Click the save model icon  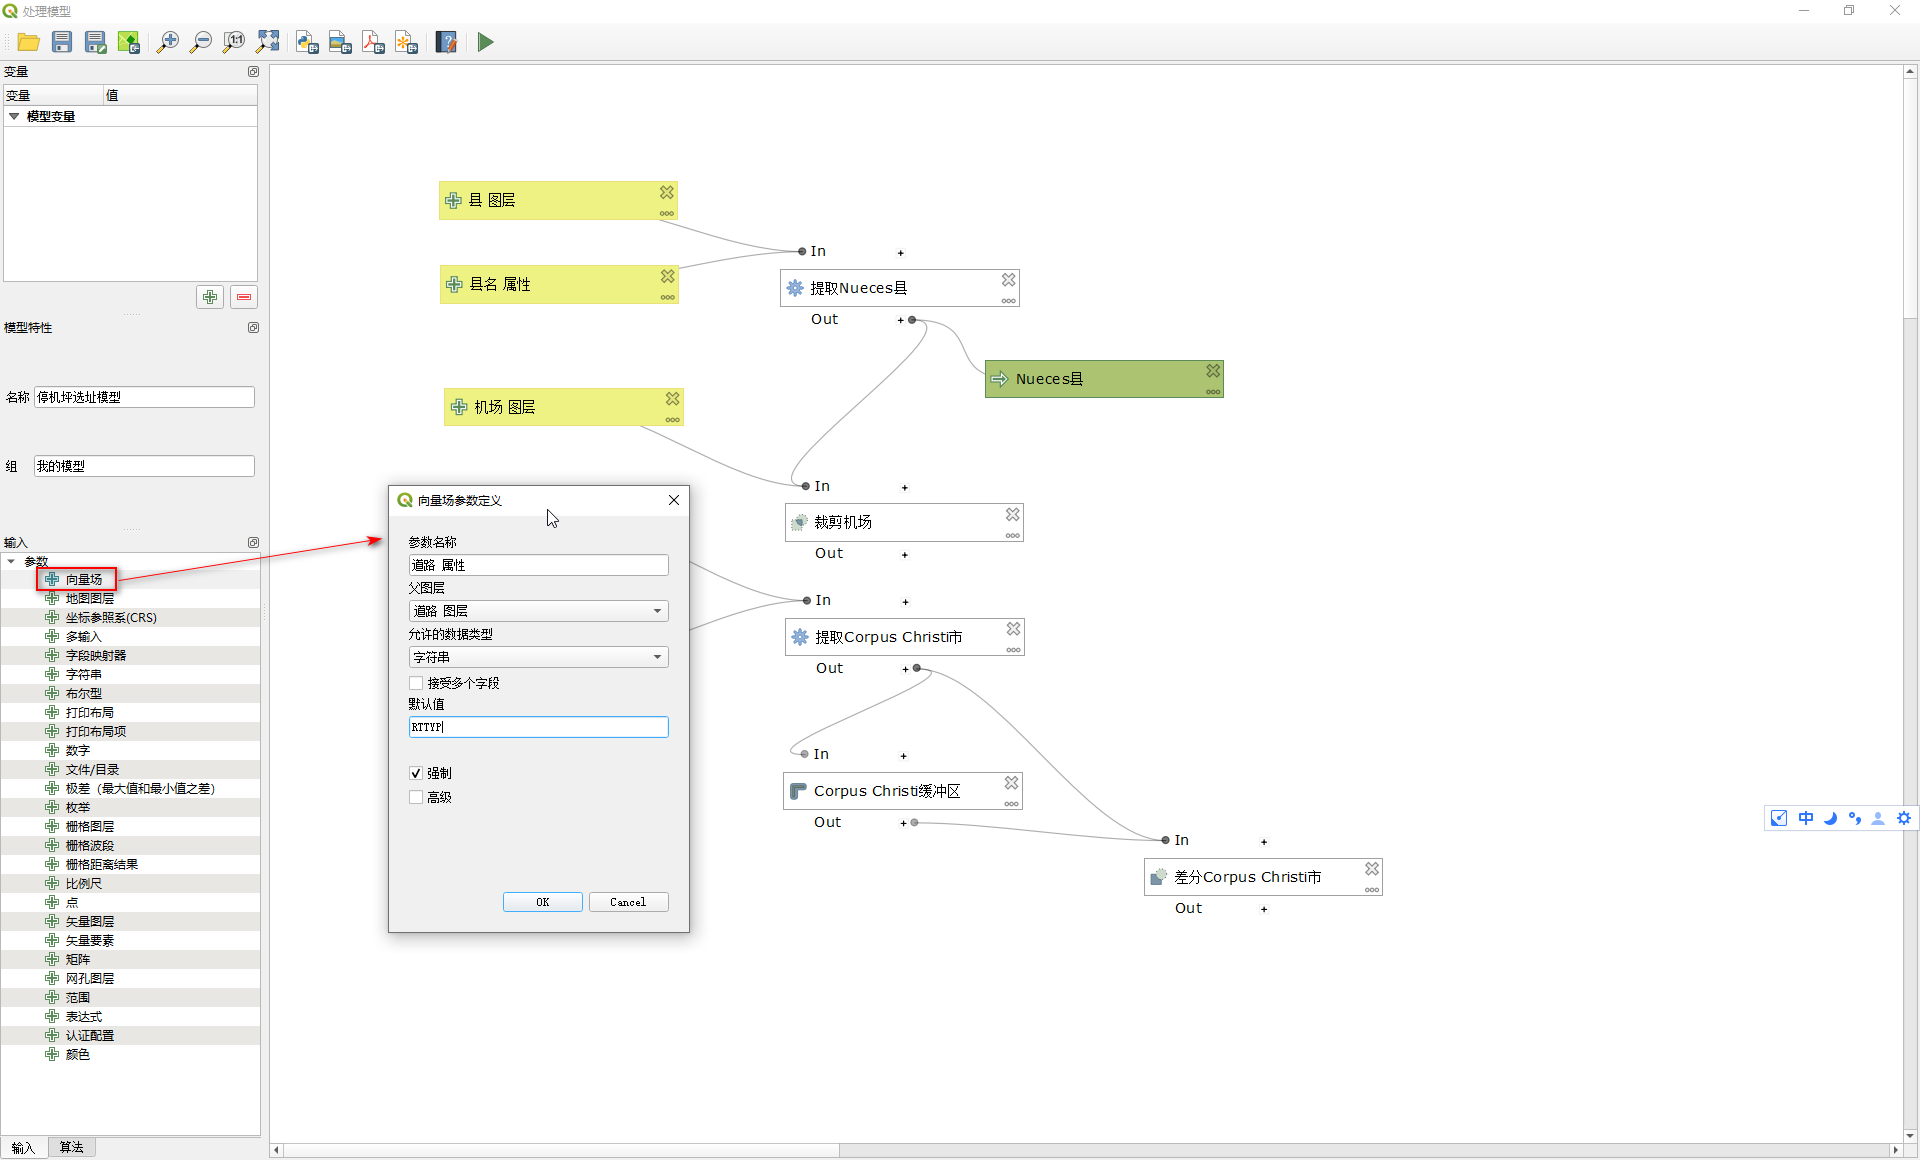pos(62,42)
